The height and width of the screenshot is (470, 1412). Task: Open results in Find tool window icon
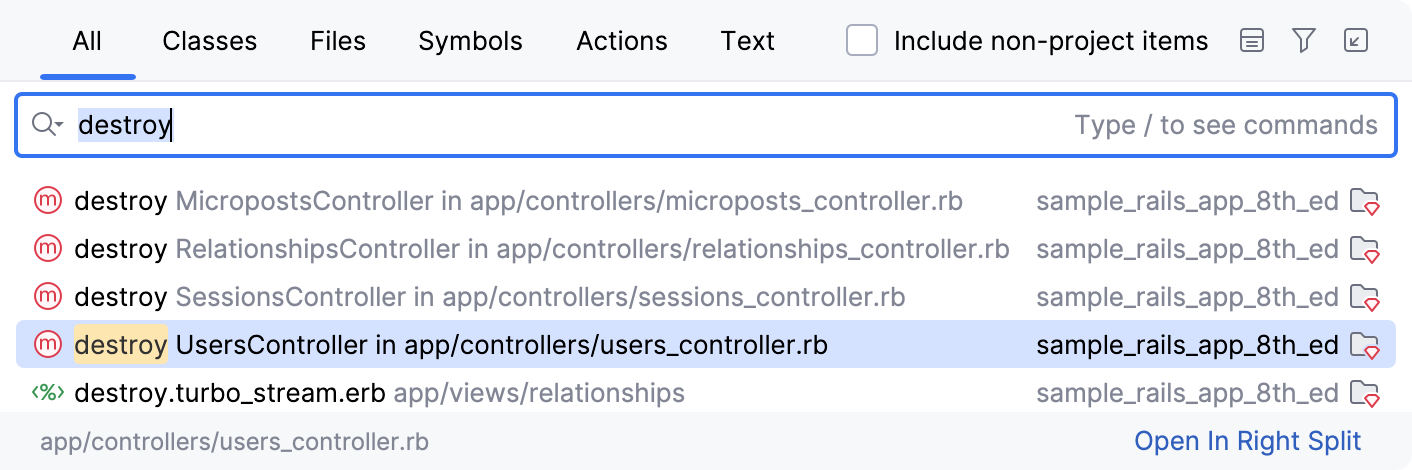(x=1356, y=41)
